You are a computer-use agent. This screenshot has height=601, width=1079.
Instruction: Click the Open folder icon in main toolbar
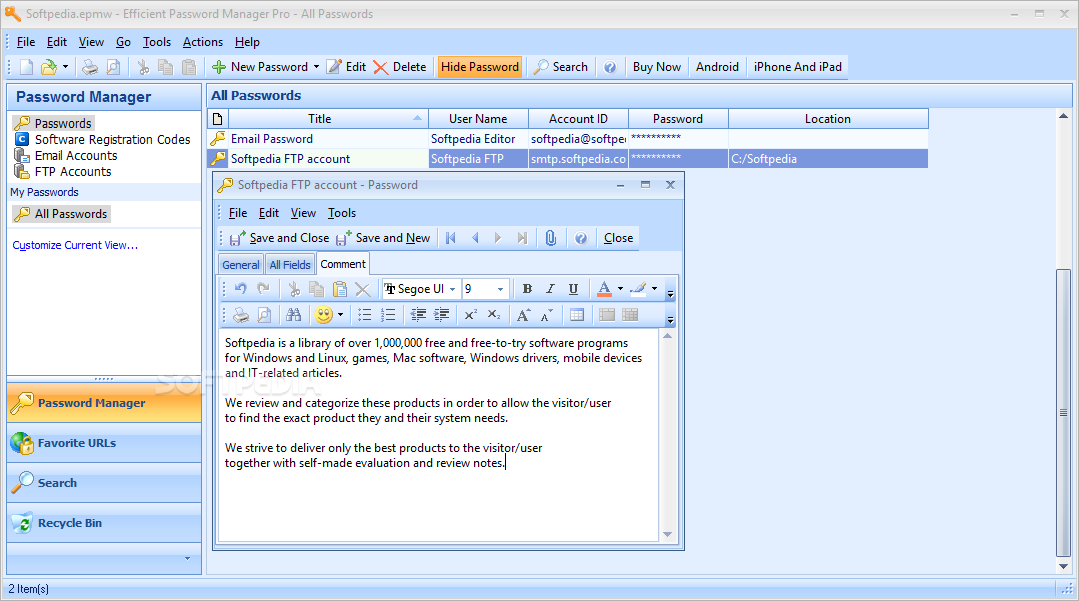(48, 67)
